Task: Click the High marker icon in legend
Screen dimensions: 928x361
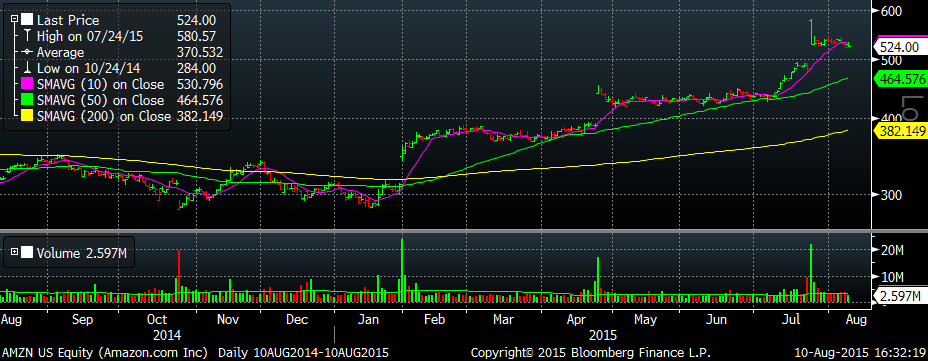Action: coord(27,36)
